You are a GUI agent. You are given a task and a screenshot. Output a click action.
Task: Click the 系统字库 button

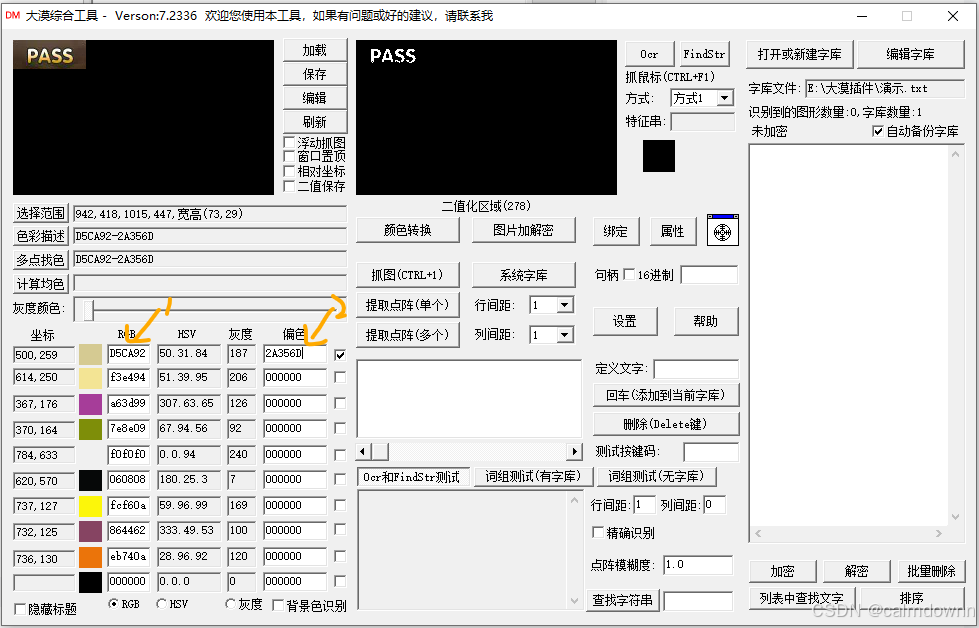pyautogui.click(x=523, y=275)
